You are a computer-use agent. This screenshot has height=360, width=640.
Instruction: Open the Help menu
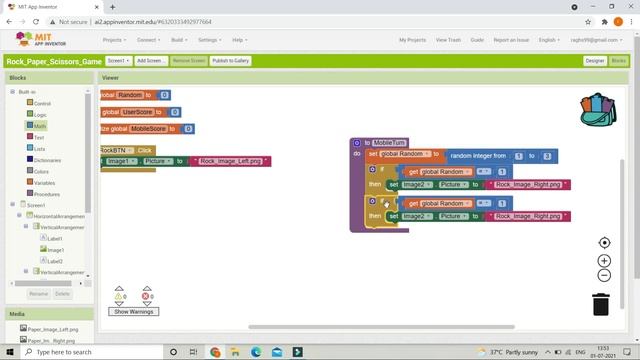tap(240, 40)
